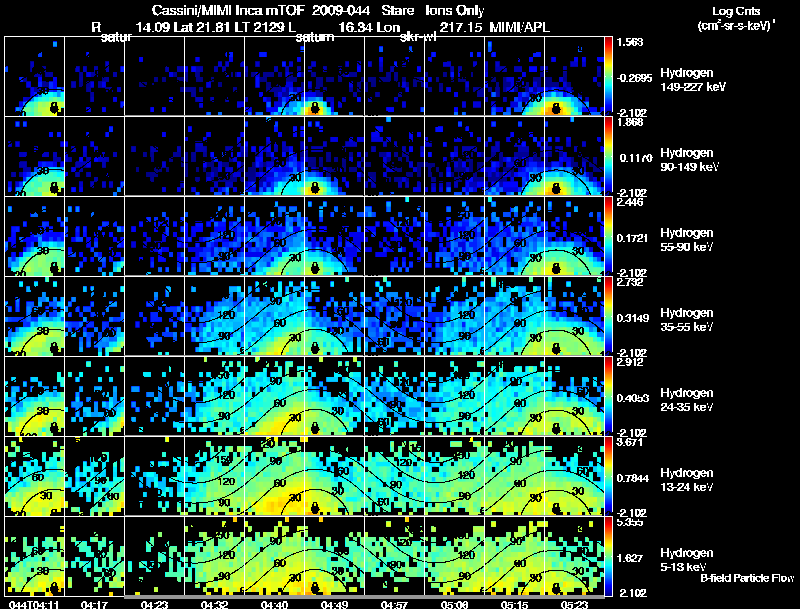Viewport: 800px width, 609px height.
Task: Click the 90-149 keV color bar
Action: click(x=608, y=156)
